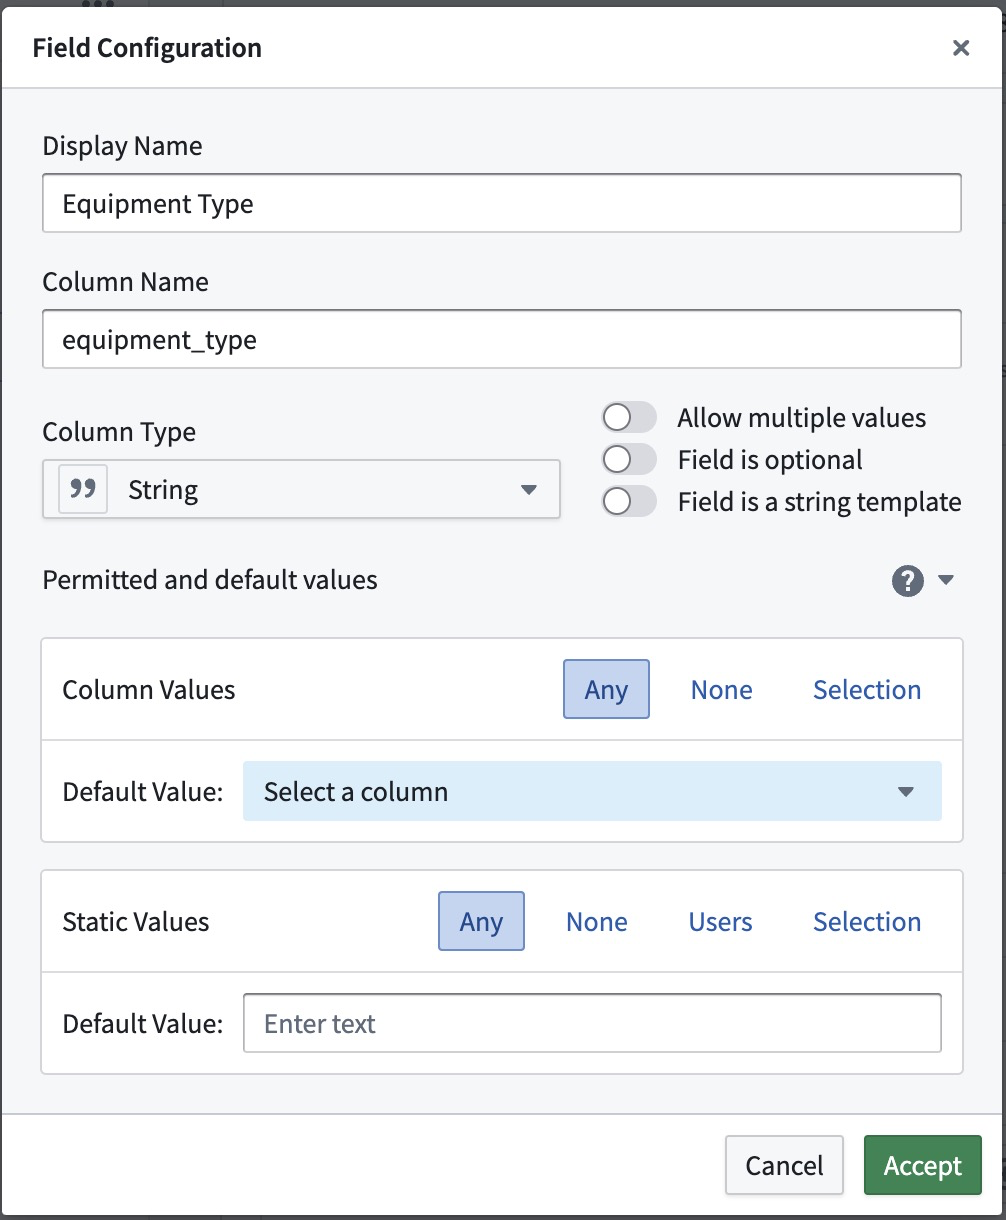Close the Field Configuration dialog
The width and height of the screenshot is (1006, 1220).
pyautogui.click(x=961, y=48)
